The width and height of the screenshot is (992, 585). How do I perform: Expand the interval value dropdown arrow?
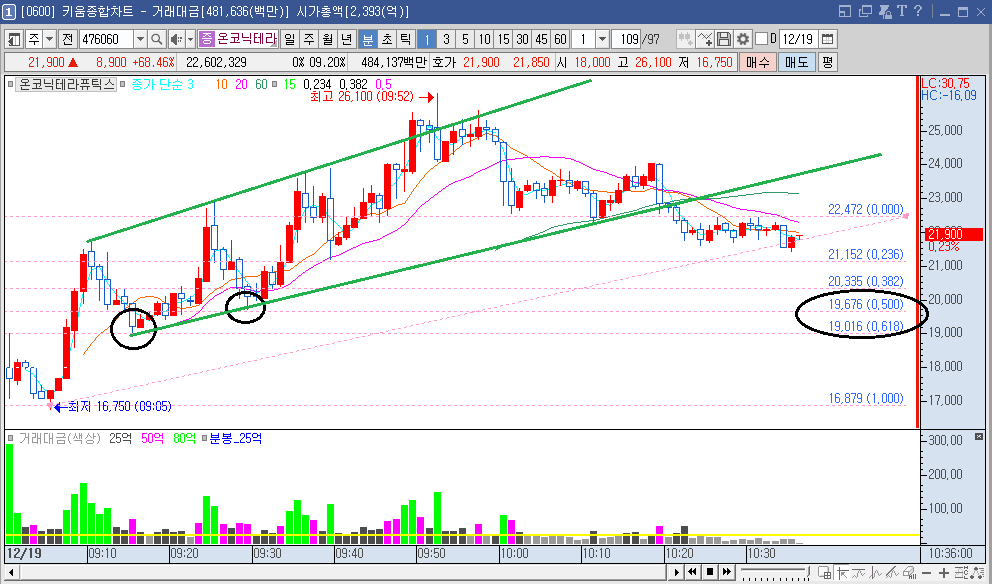pos(602,39)
